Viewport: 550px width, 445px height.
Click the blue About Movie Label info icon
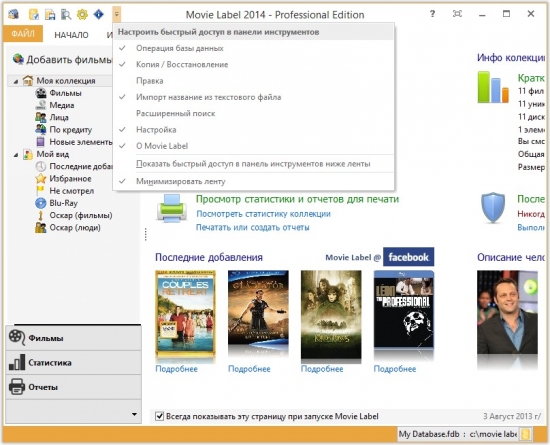coord(99,14)
